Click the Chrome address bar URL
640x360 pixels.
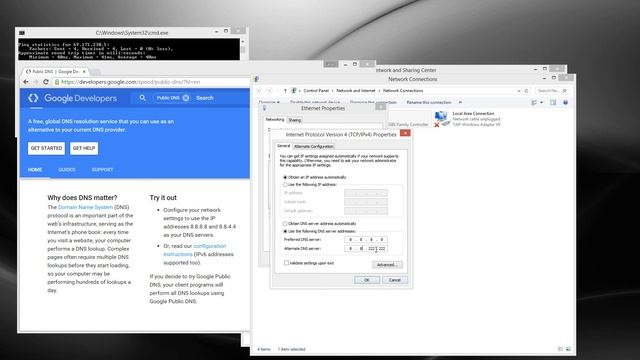[131, 82]
